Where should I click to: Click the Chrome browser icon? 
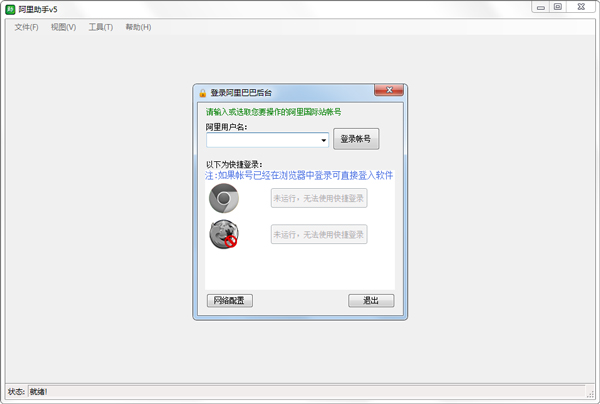click(224, 199)
